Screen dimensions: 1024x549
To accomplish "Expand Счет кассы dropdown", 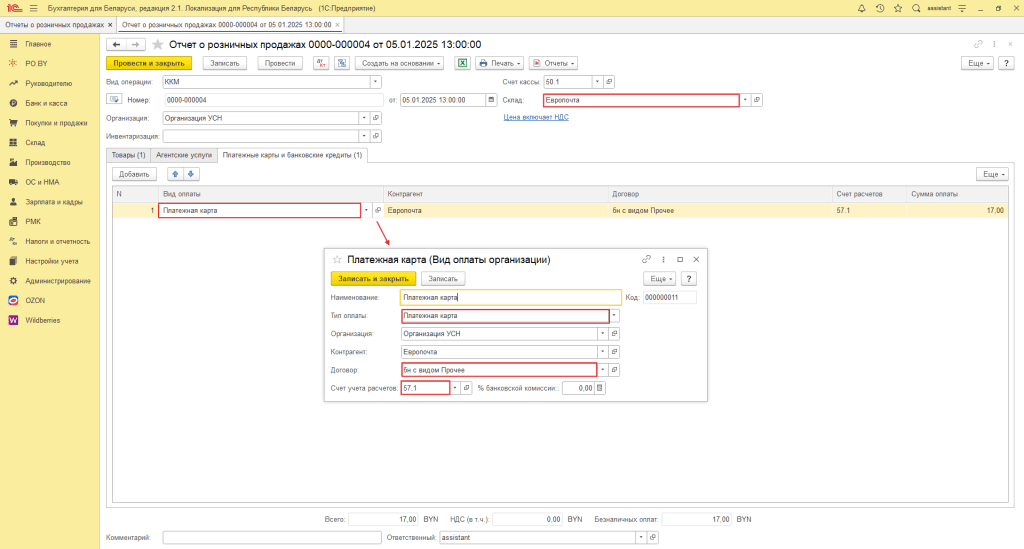I will click(597, 82).
